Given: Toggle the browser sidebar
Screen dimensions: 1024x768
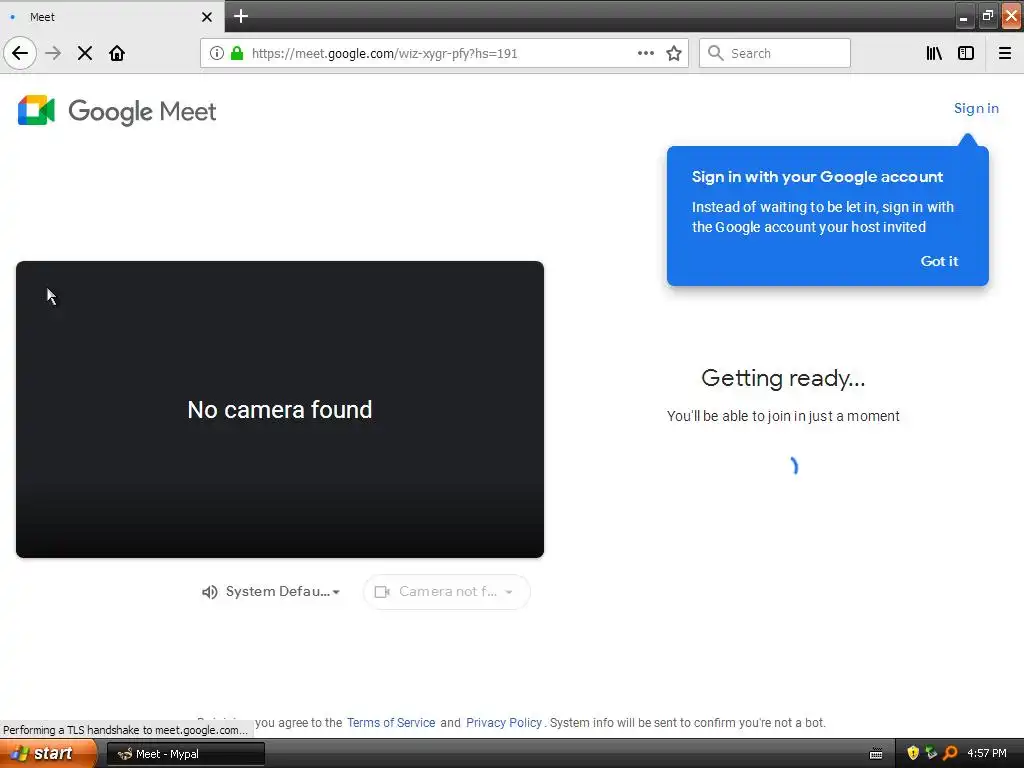Looking at the screenshot, I should [x=966, y=53].
